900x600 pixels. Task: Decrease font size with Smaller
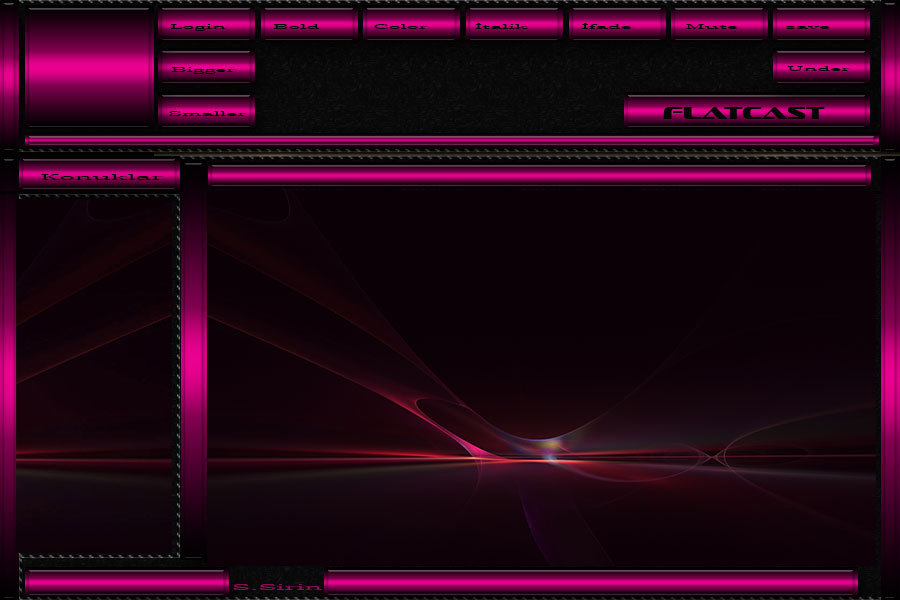tap(206, 112)
